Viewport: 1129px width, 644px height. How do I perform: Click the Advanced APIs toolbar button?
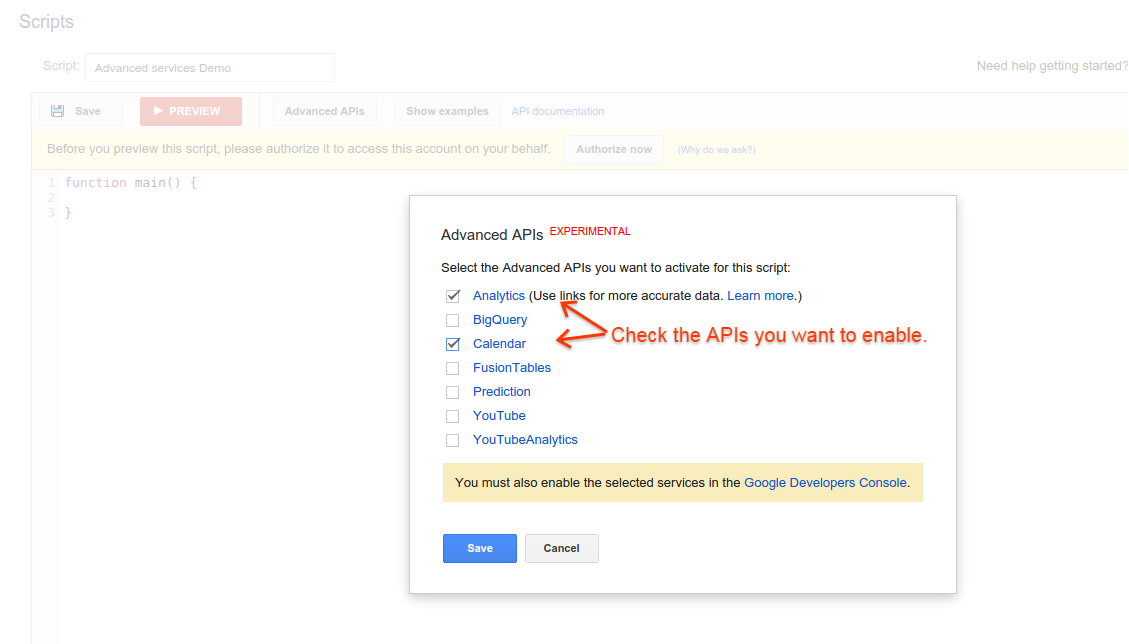coord(324,111)
